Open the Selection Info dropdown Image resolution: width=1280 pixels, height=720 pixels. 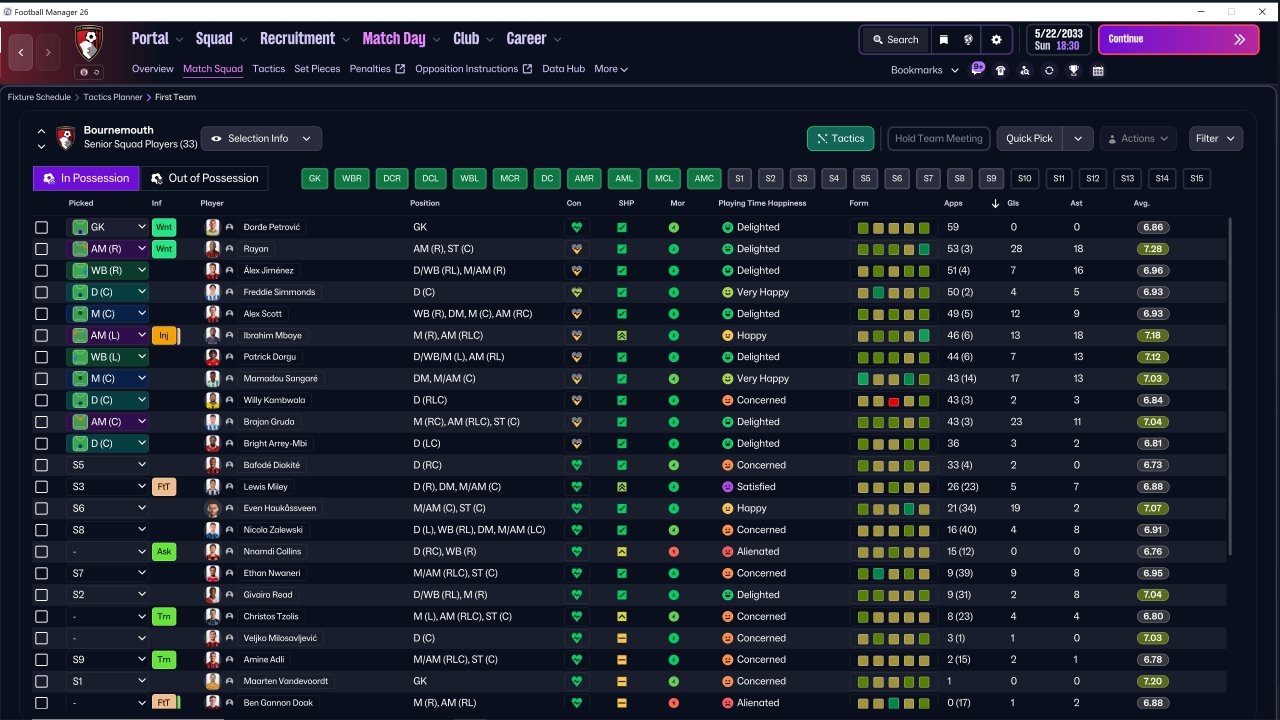(262, 138)
